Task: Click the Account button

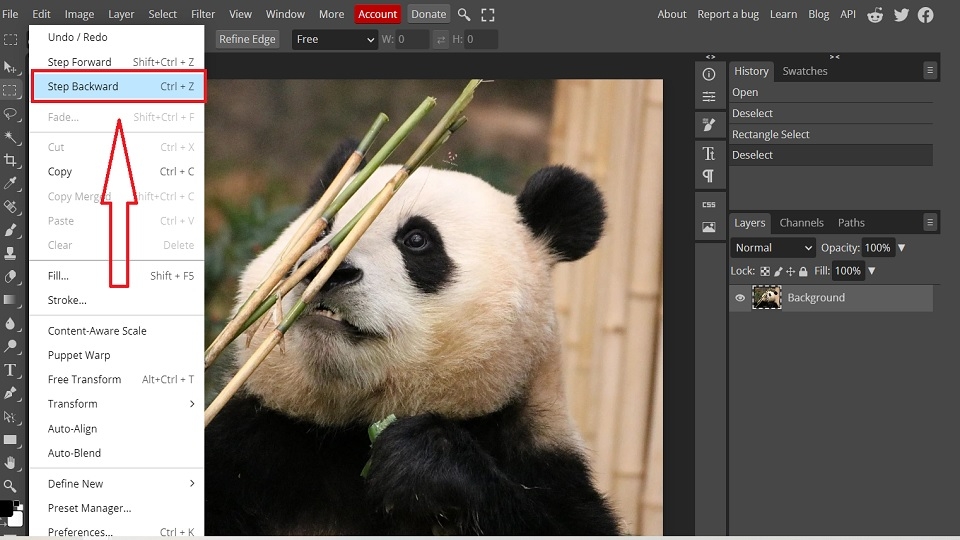Action: point(377,14)
